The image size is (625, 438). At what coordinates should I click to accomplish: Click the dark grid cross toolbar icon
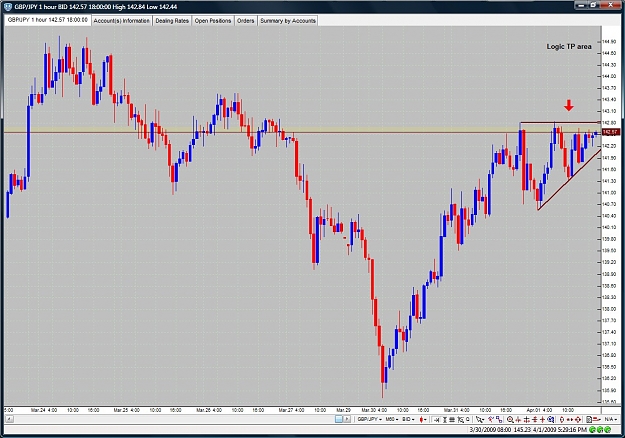527,419
